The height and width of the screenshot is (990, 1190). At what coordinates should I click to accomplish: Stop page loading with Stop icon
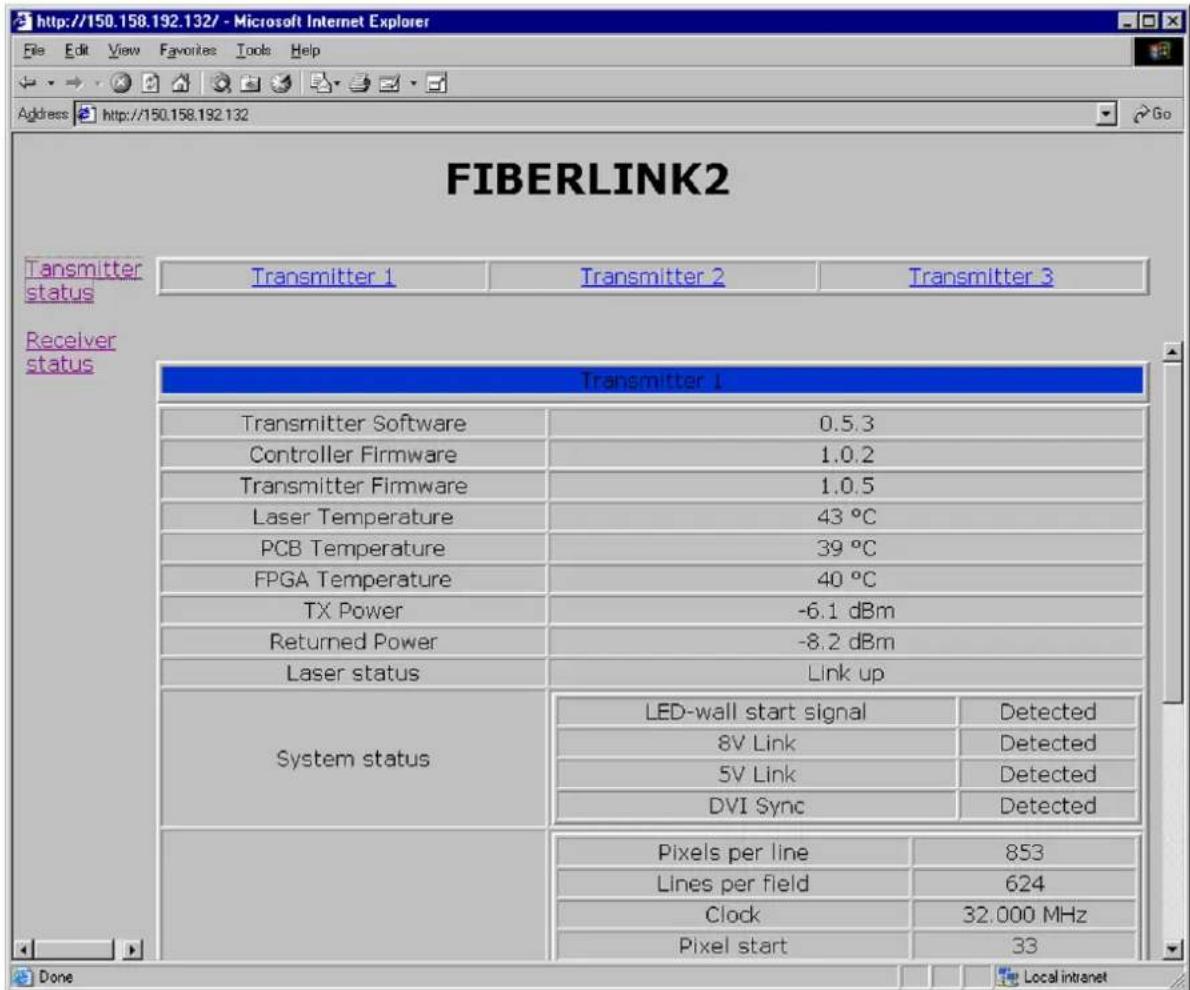[x=121, y=83]
